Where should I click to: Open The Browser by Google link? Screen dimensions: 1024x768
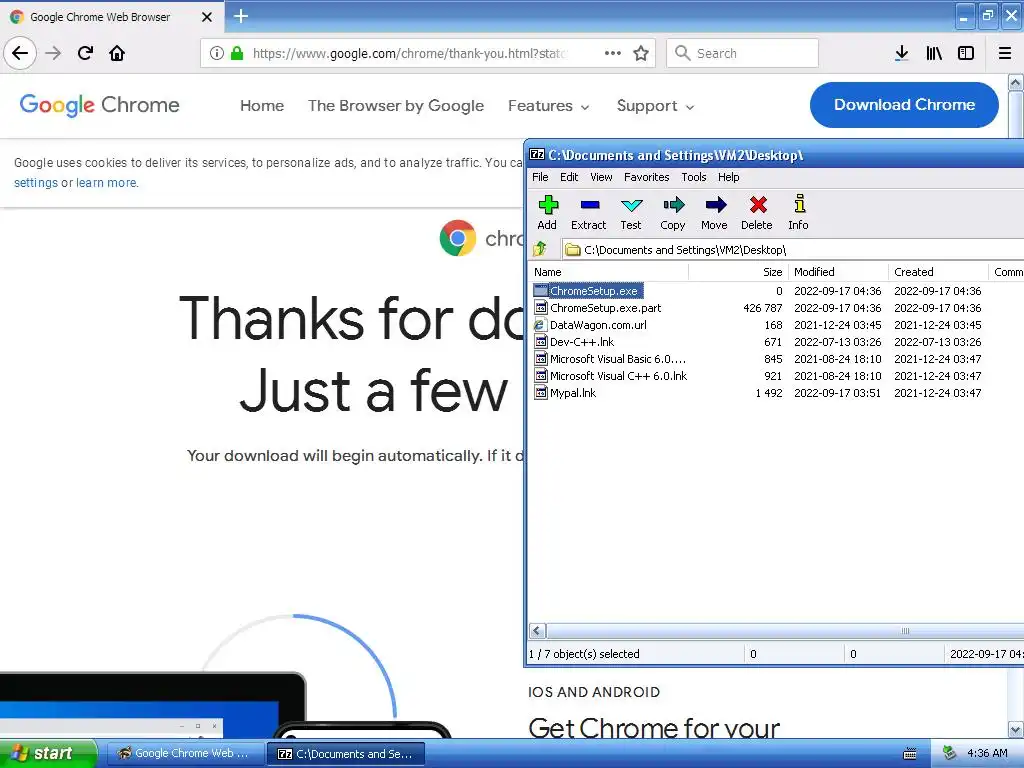(x=396, y=106)
